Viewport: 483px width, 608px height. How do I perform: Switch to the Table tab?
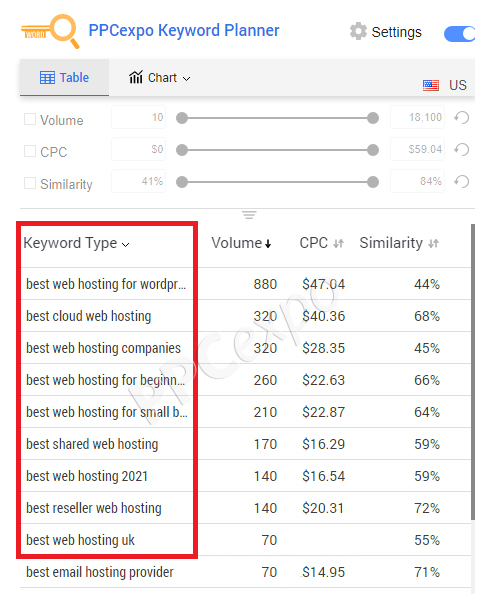pyautogui.click(x=64, y=78)
